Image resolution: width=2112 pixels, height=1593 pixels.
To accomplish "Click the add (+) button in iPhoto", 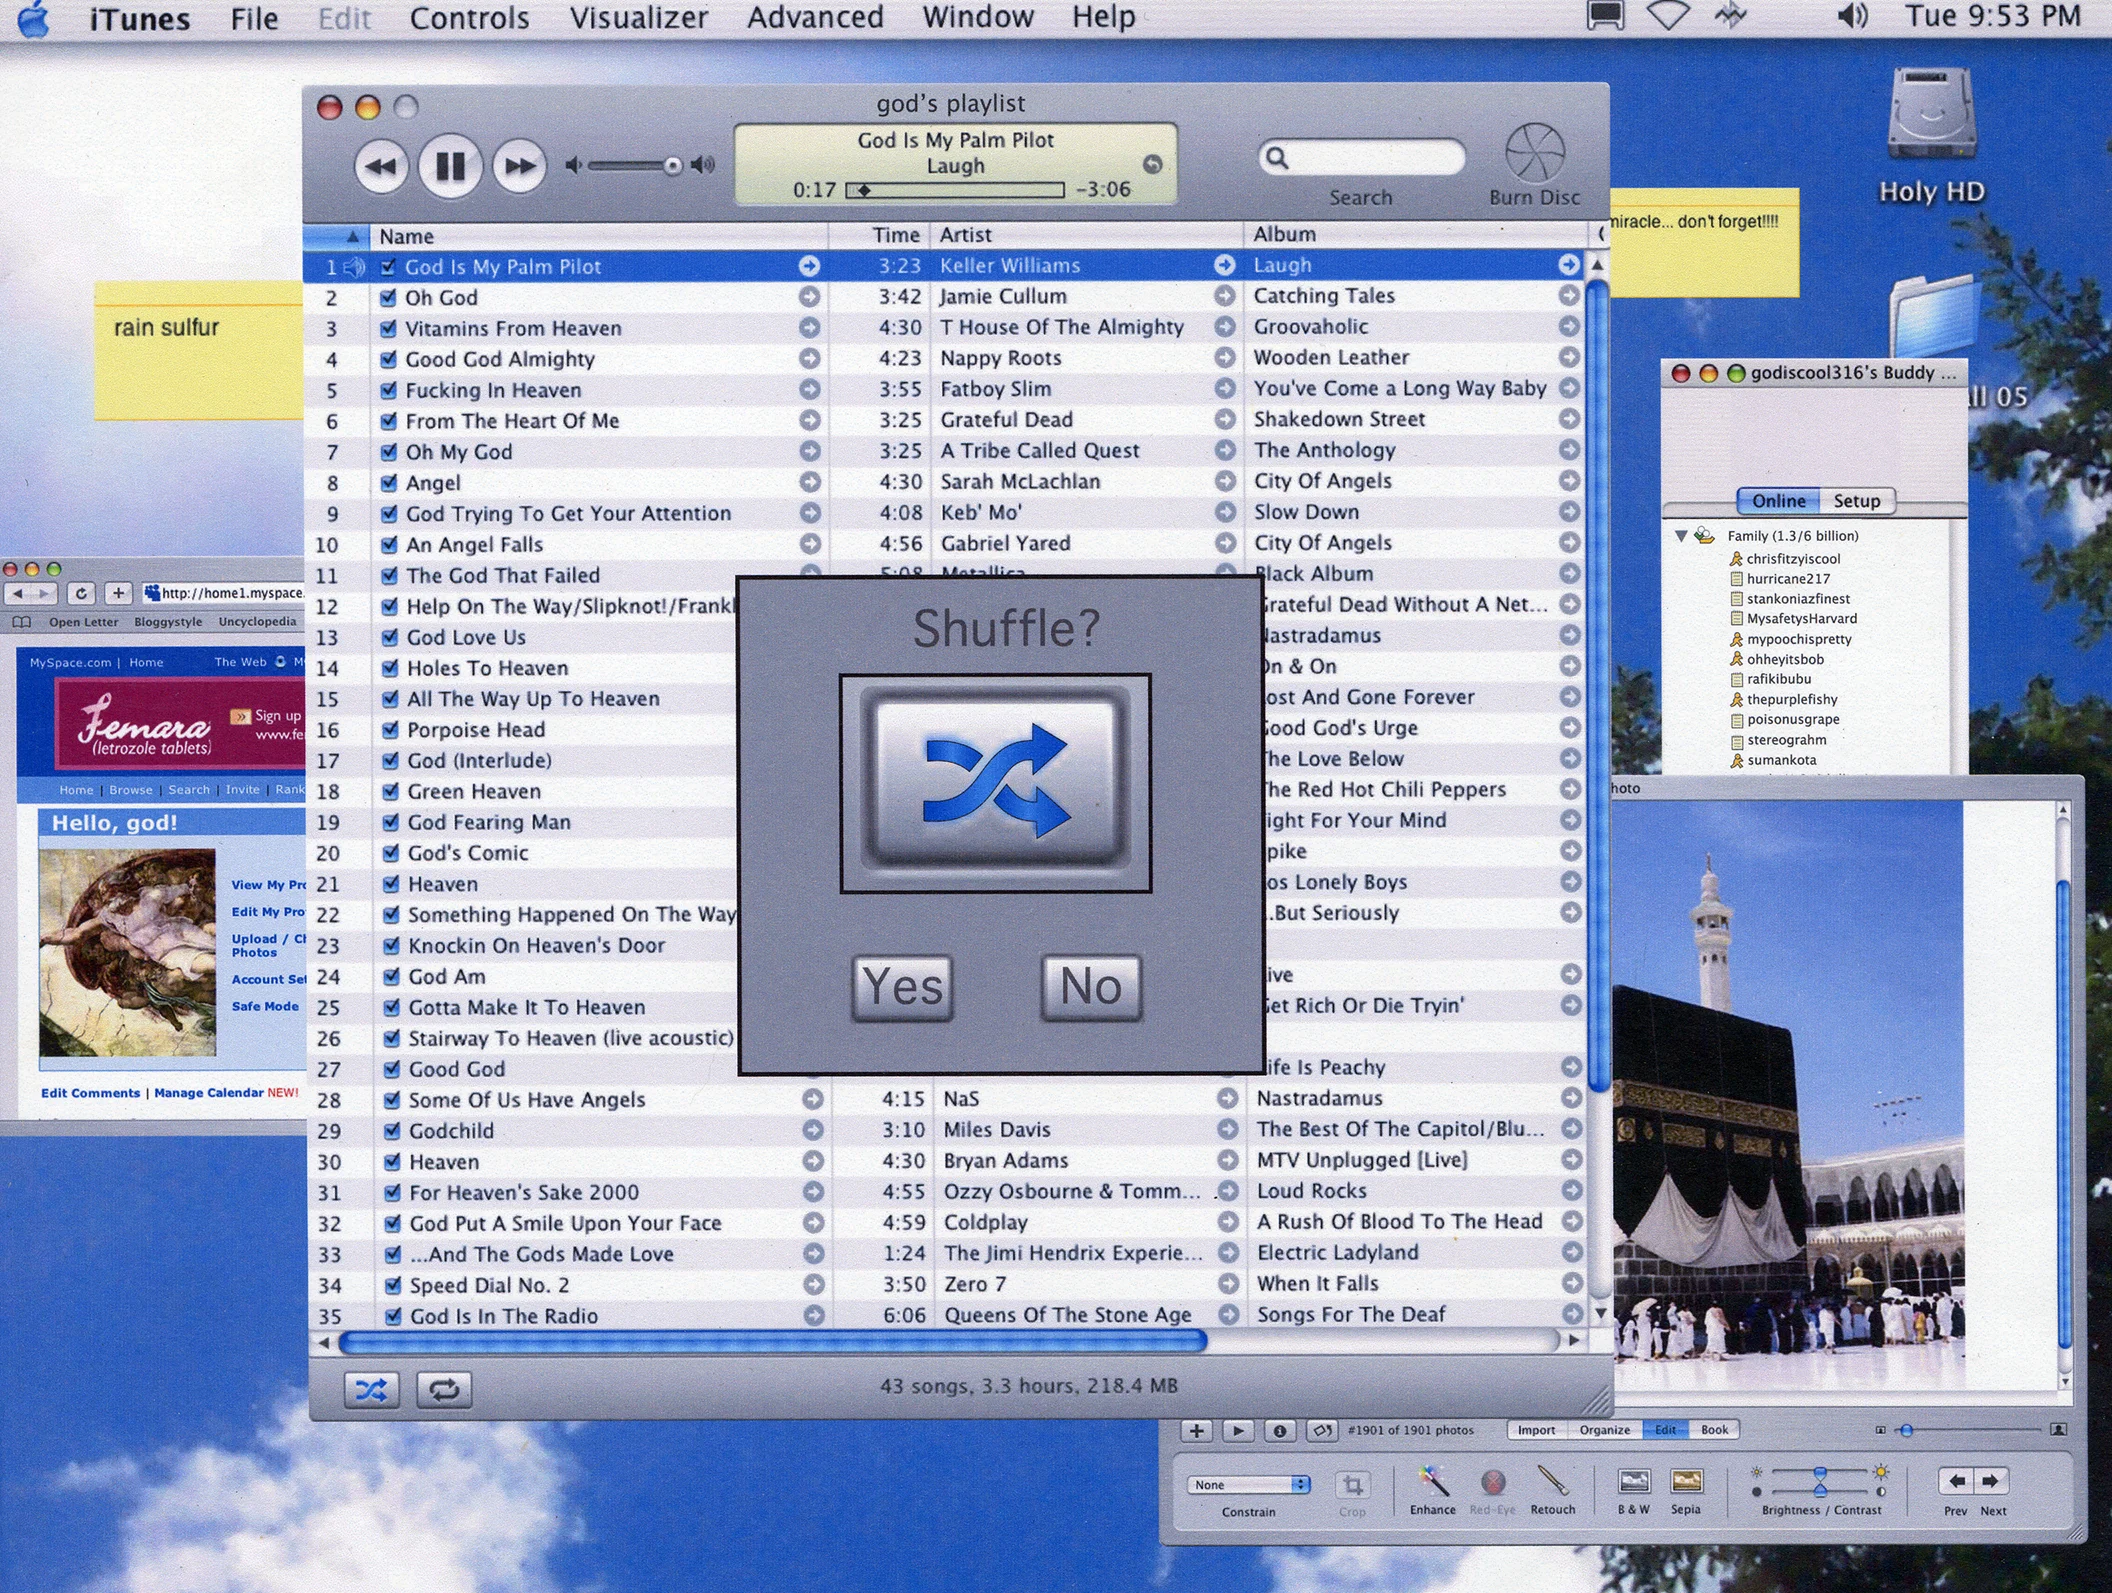I will pos(1196,1431).
